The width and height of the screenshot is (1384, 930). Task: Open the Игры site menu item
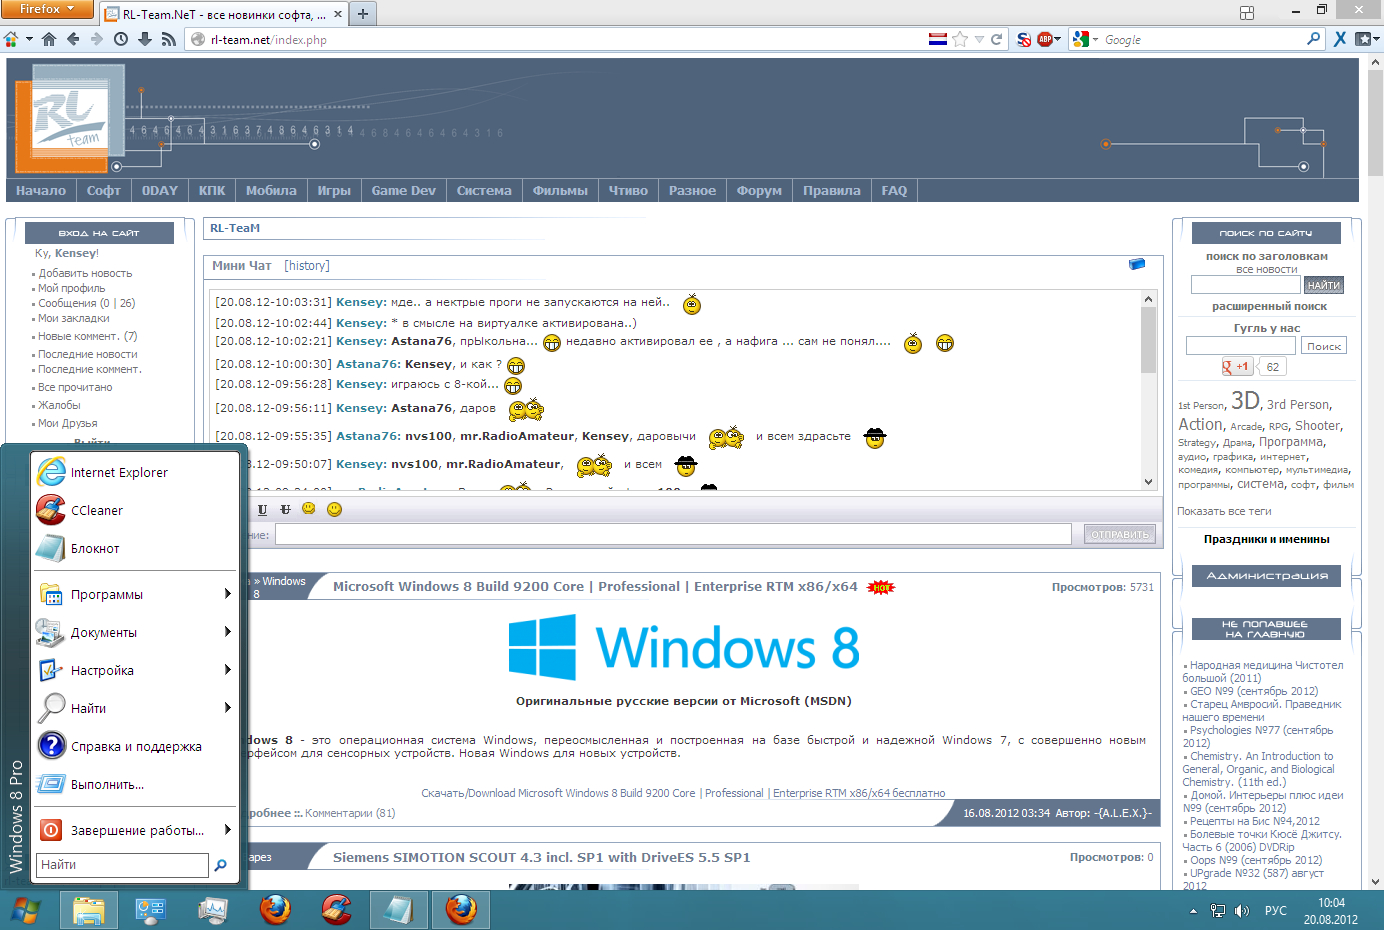pos(334,190)
